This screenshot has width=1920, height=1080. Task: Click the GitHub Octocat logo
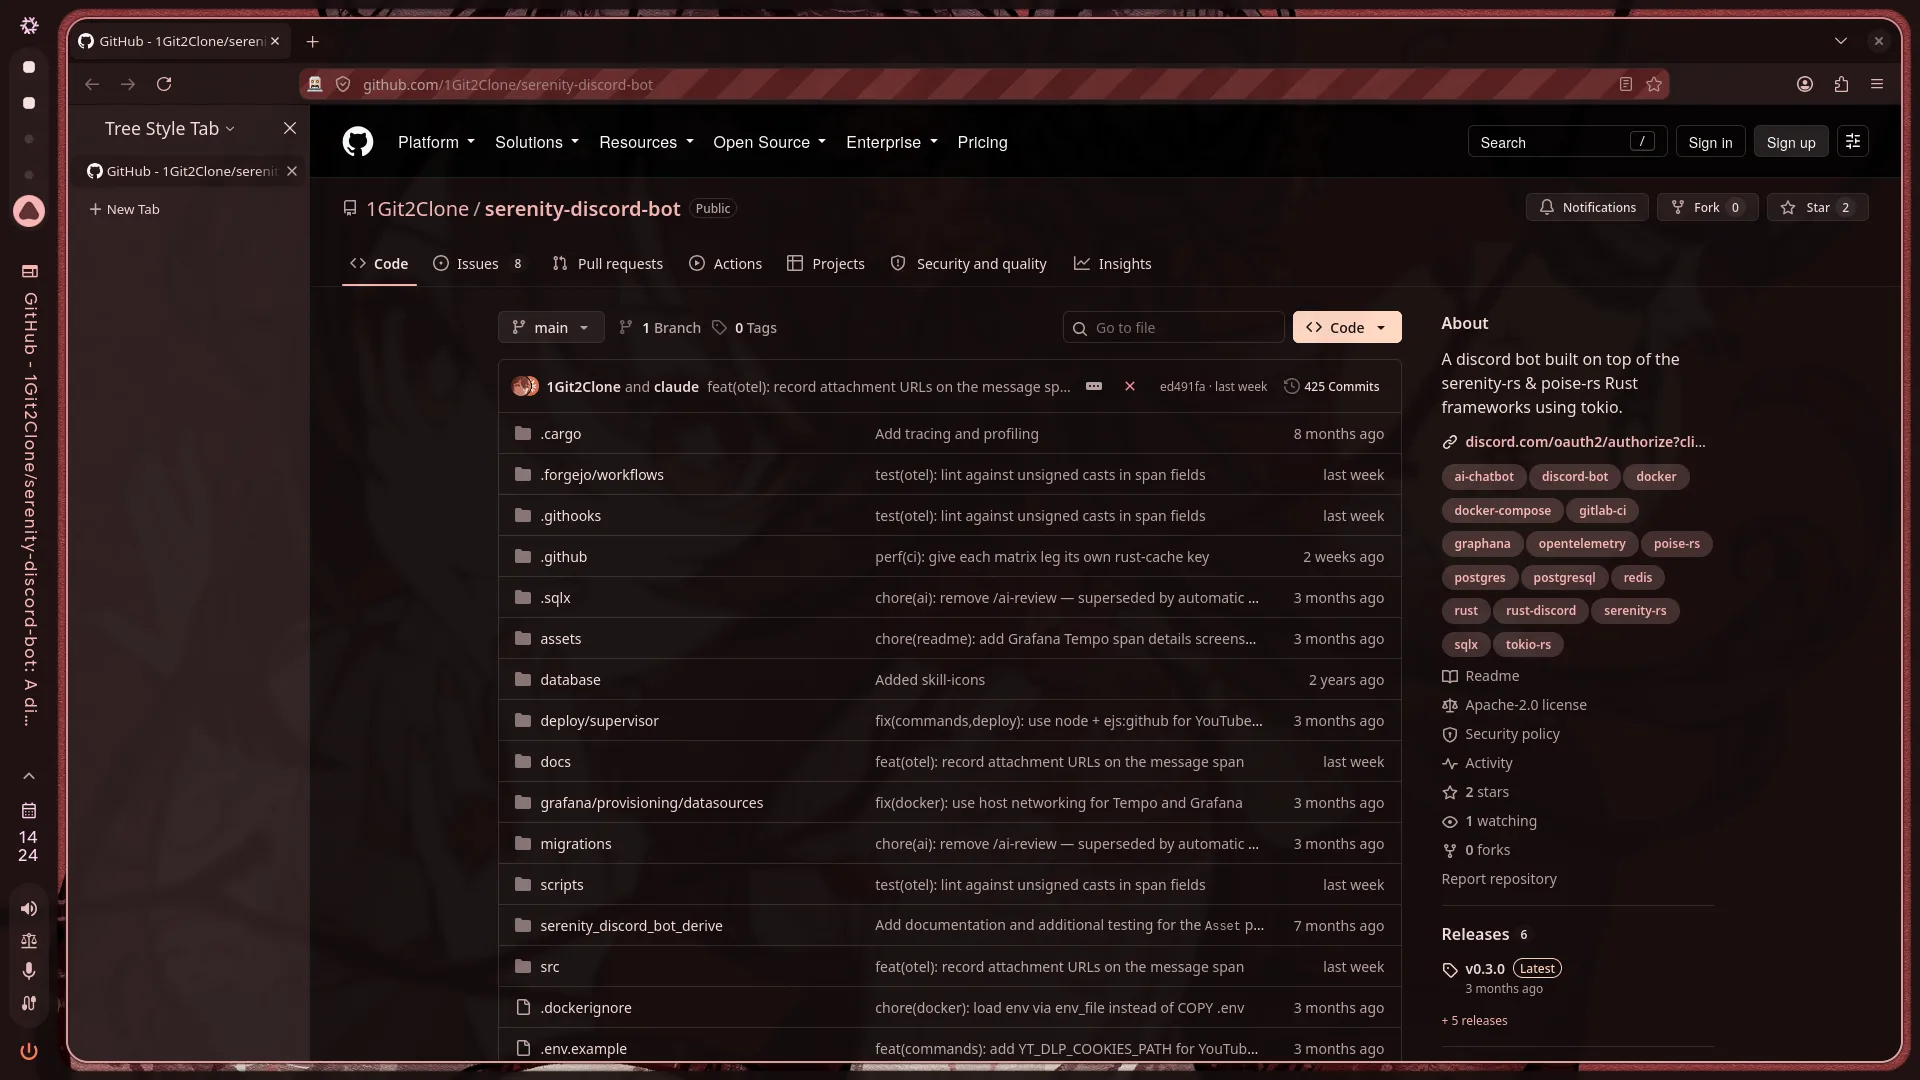(358, 142)
